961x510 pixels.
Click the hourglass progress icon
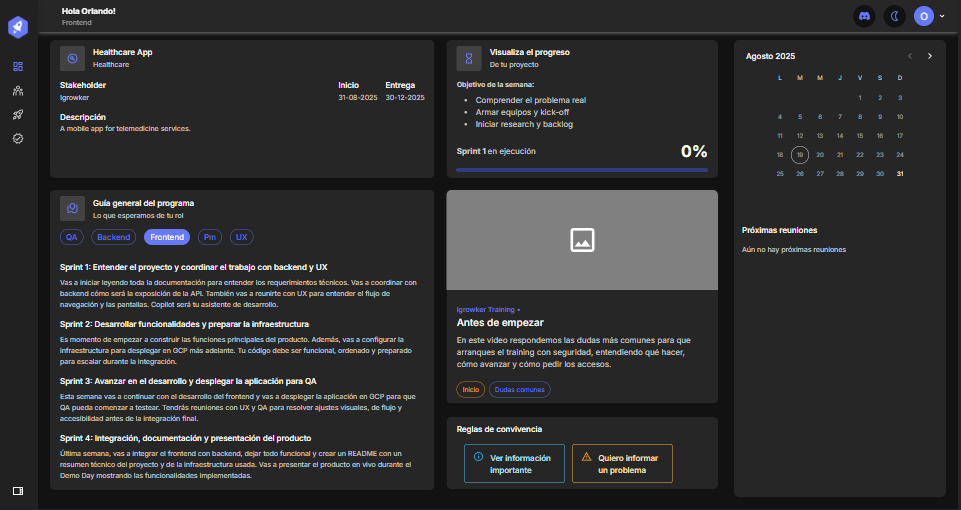point(469,57)
